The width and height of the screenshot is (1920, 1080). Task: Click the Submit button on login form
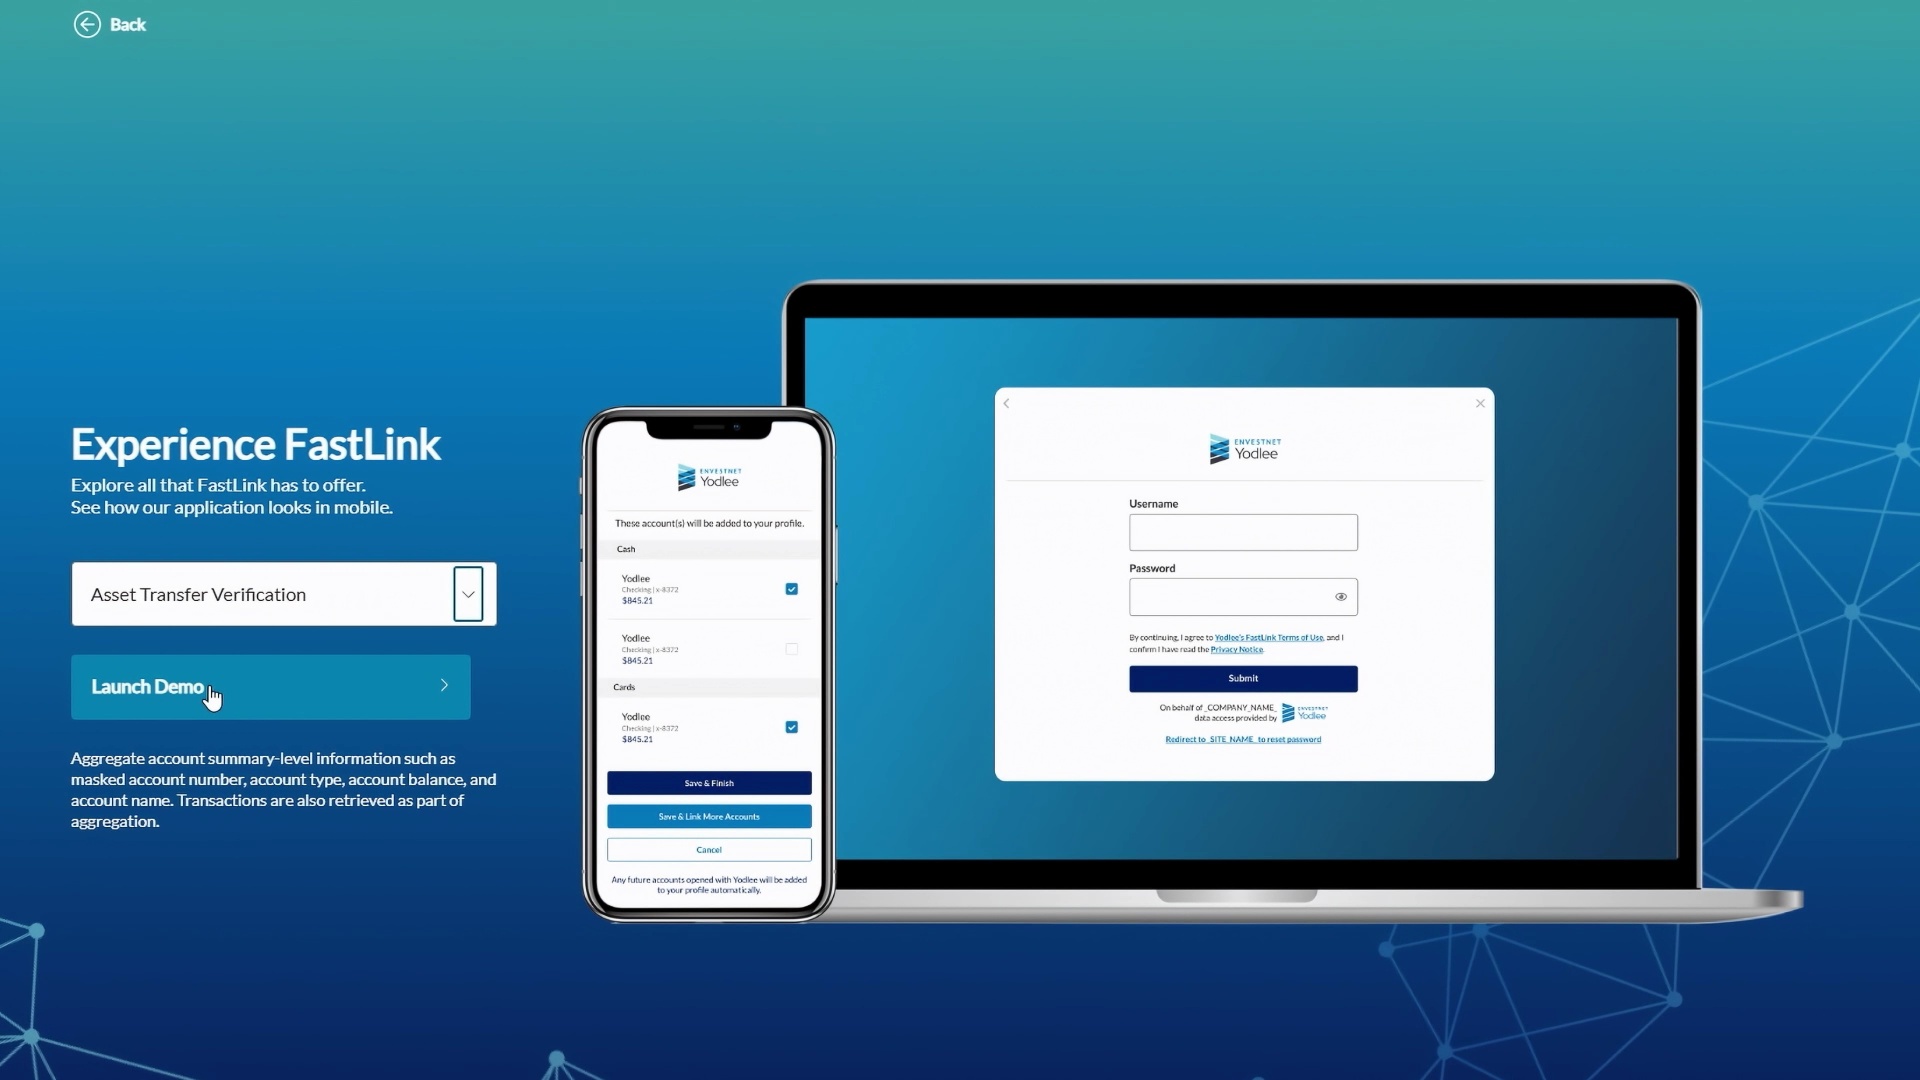1244,678
